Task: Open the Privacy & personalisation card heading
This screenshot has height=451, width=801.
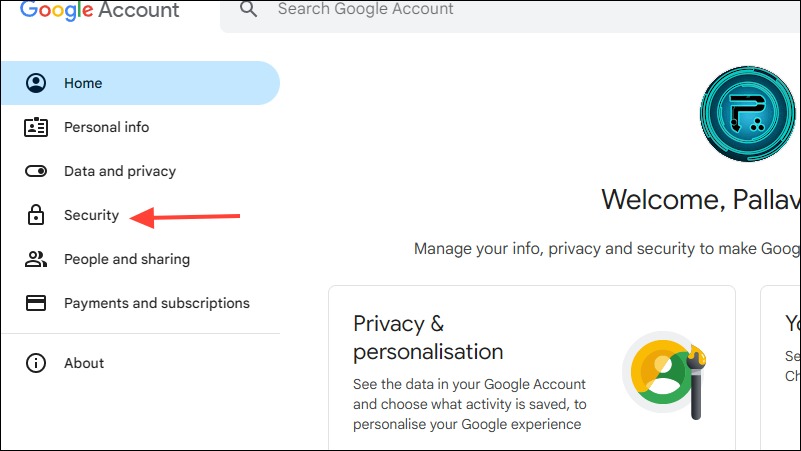Action: coord(428,338)
